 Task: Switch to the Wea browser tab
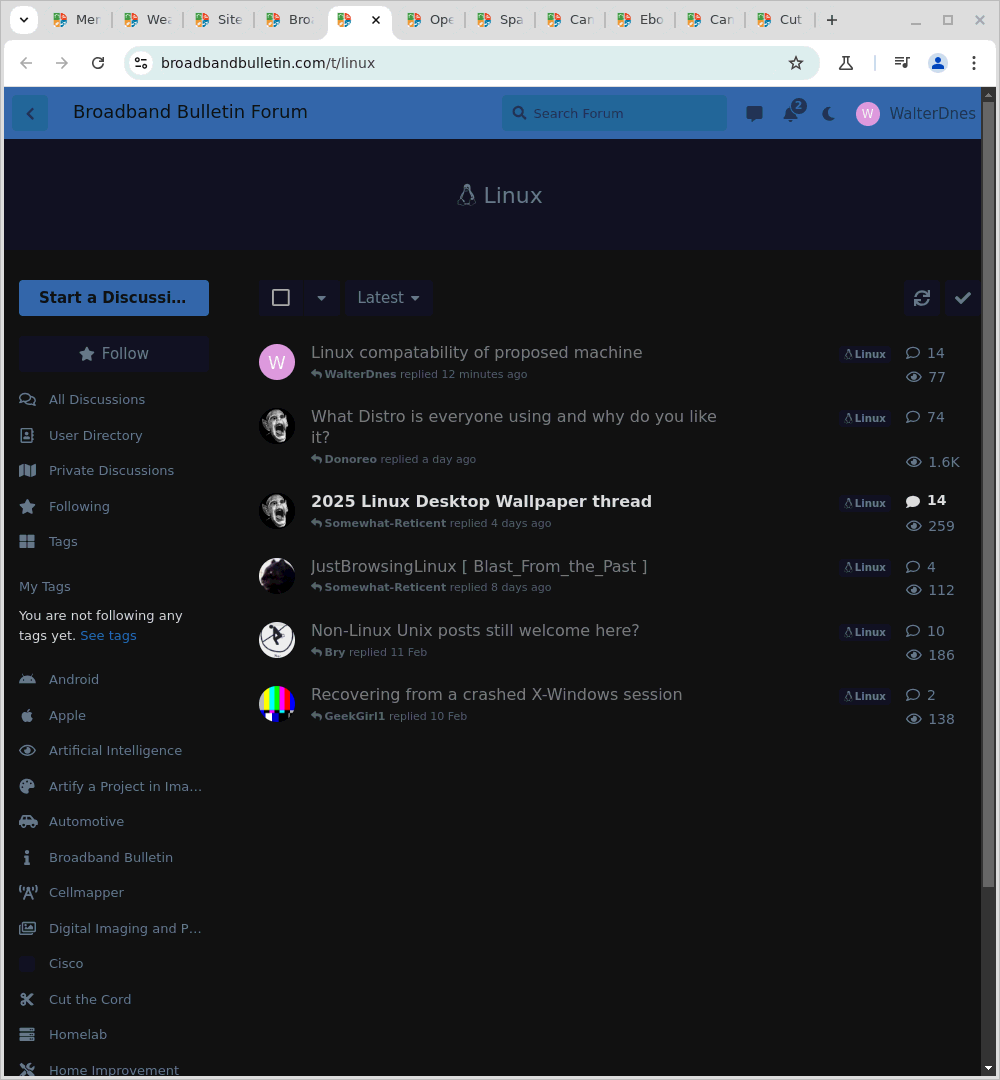pos(148,20)
